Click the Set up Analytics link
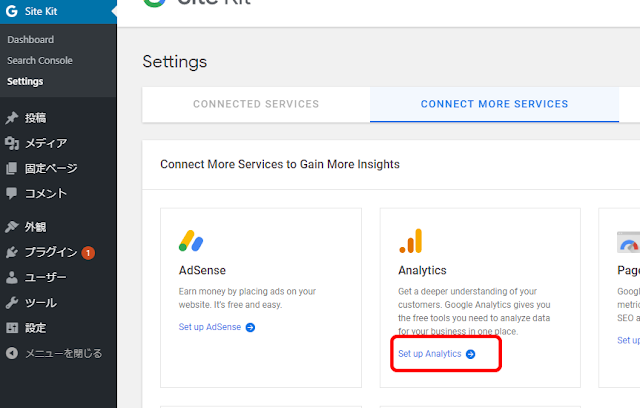Image resolution: width=640 pixels, height=408 pixels. (x=430, y=354)
